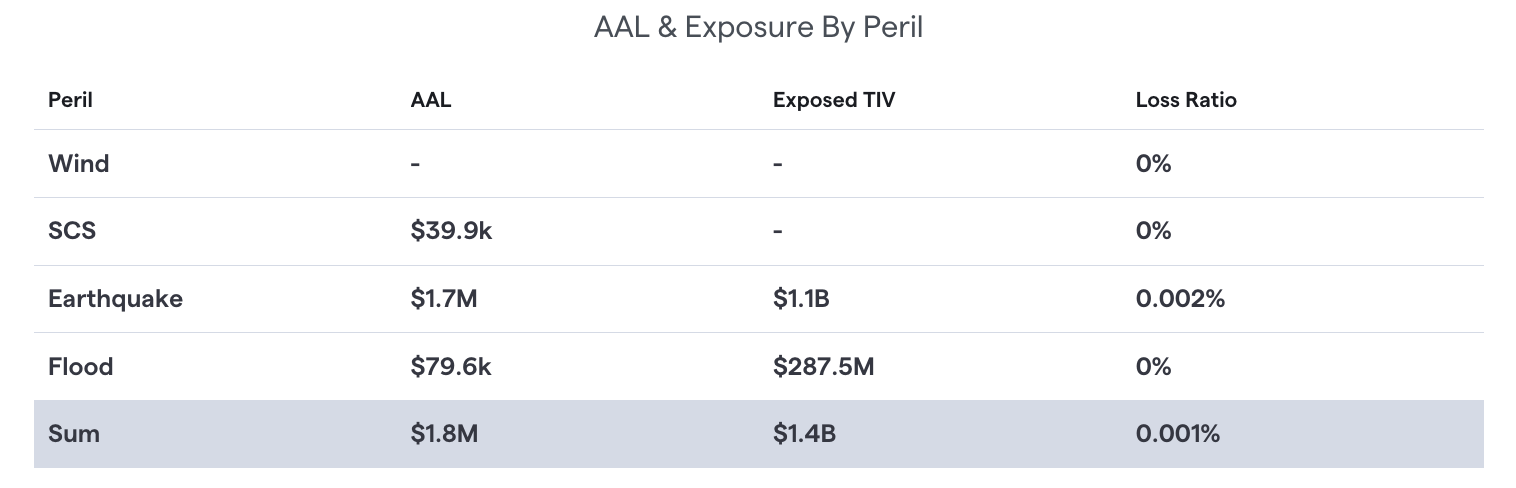Click the SCS AAL value $39.9k
Screen dimensions: 1516x488
click(451, 231)
